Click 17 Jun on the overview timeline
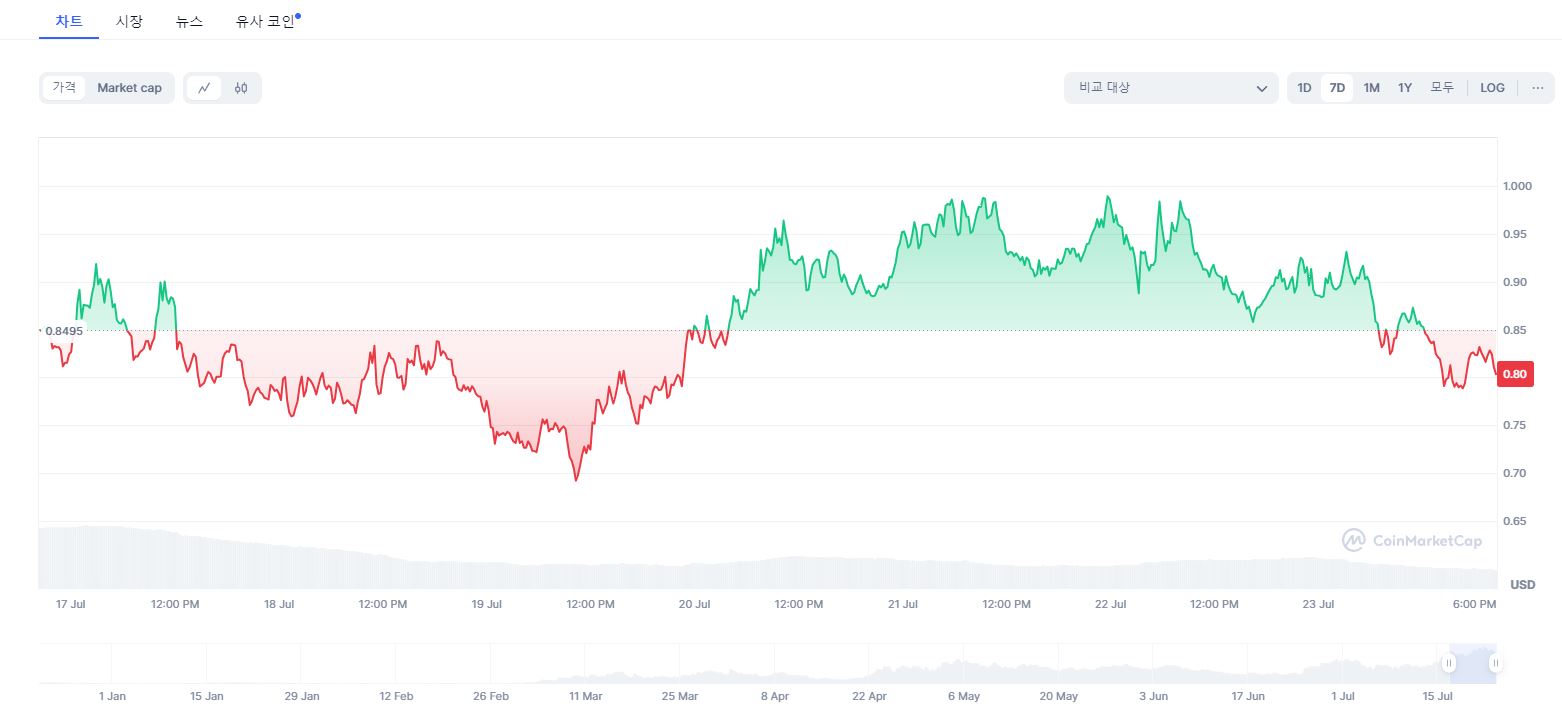 (x=1248, y=696)
